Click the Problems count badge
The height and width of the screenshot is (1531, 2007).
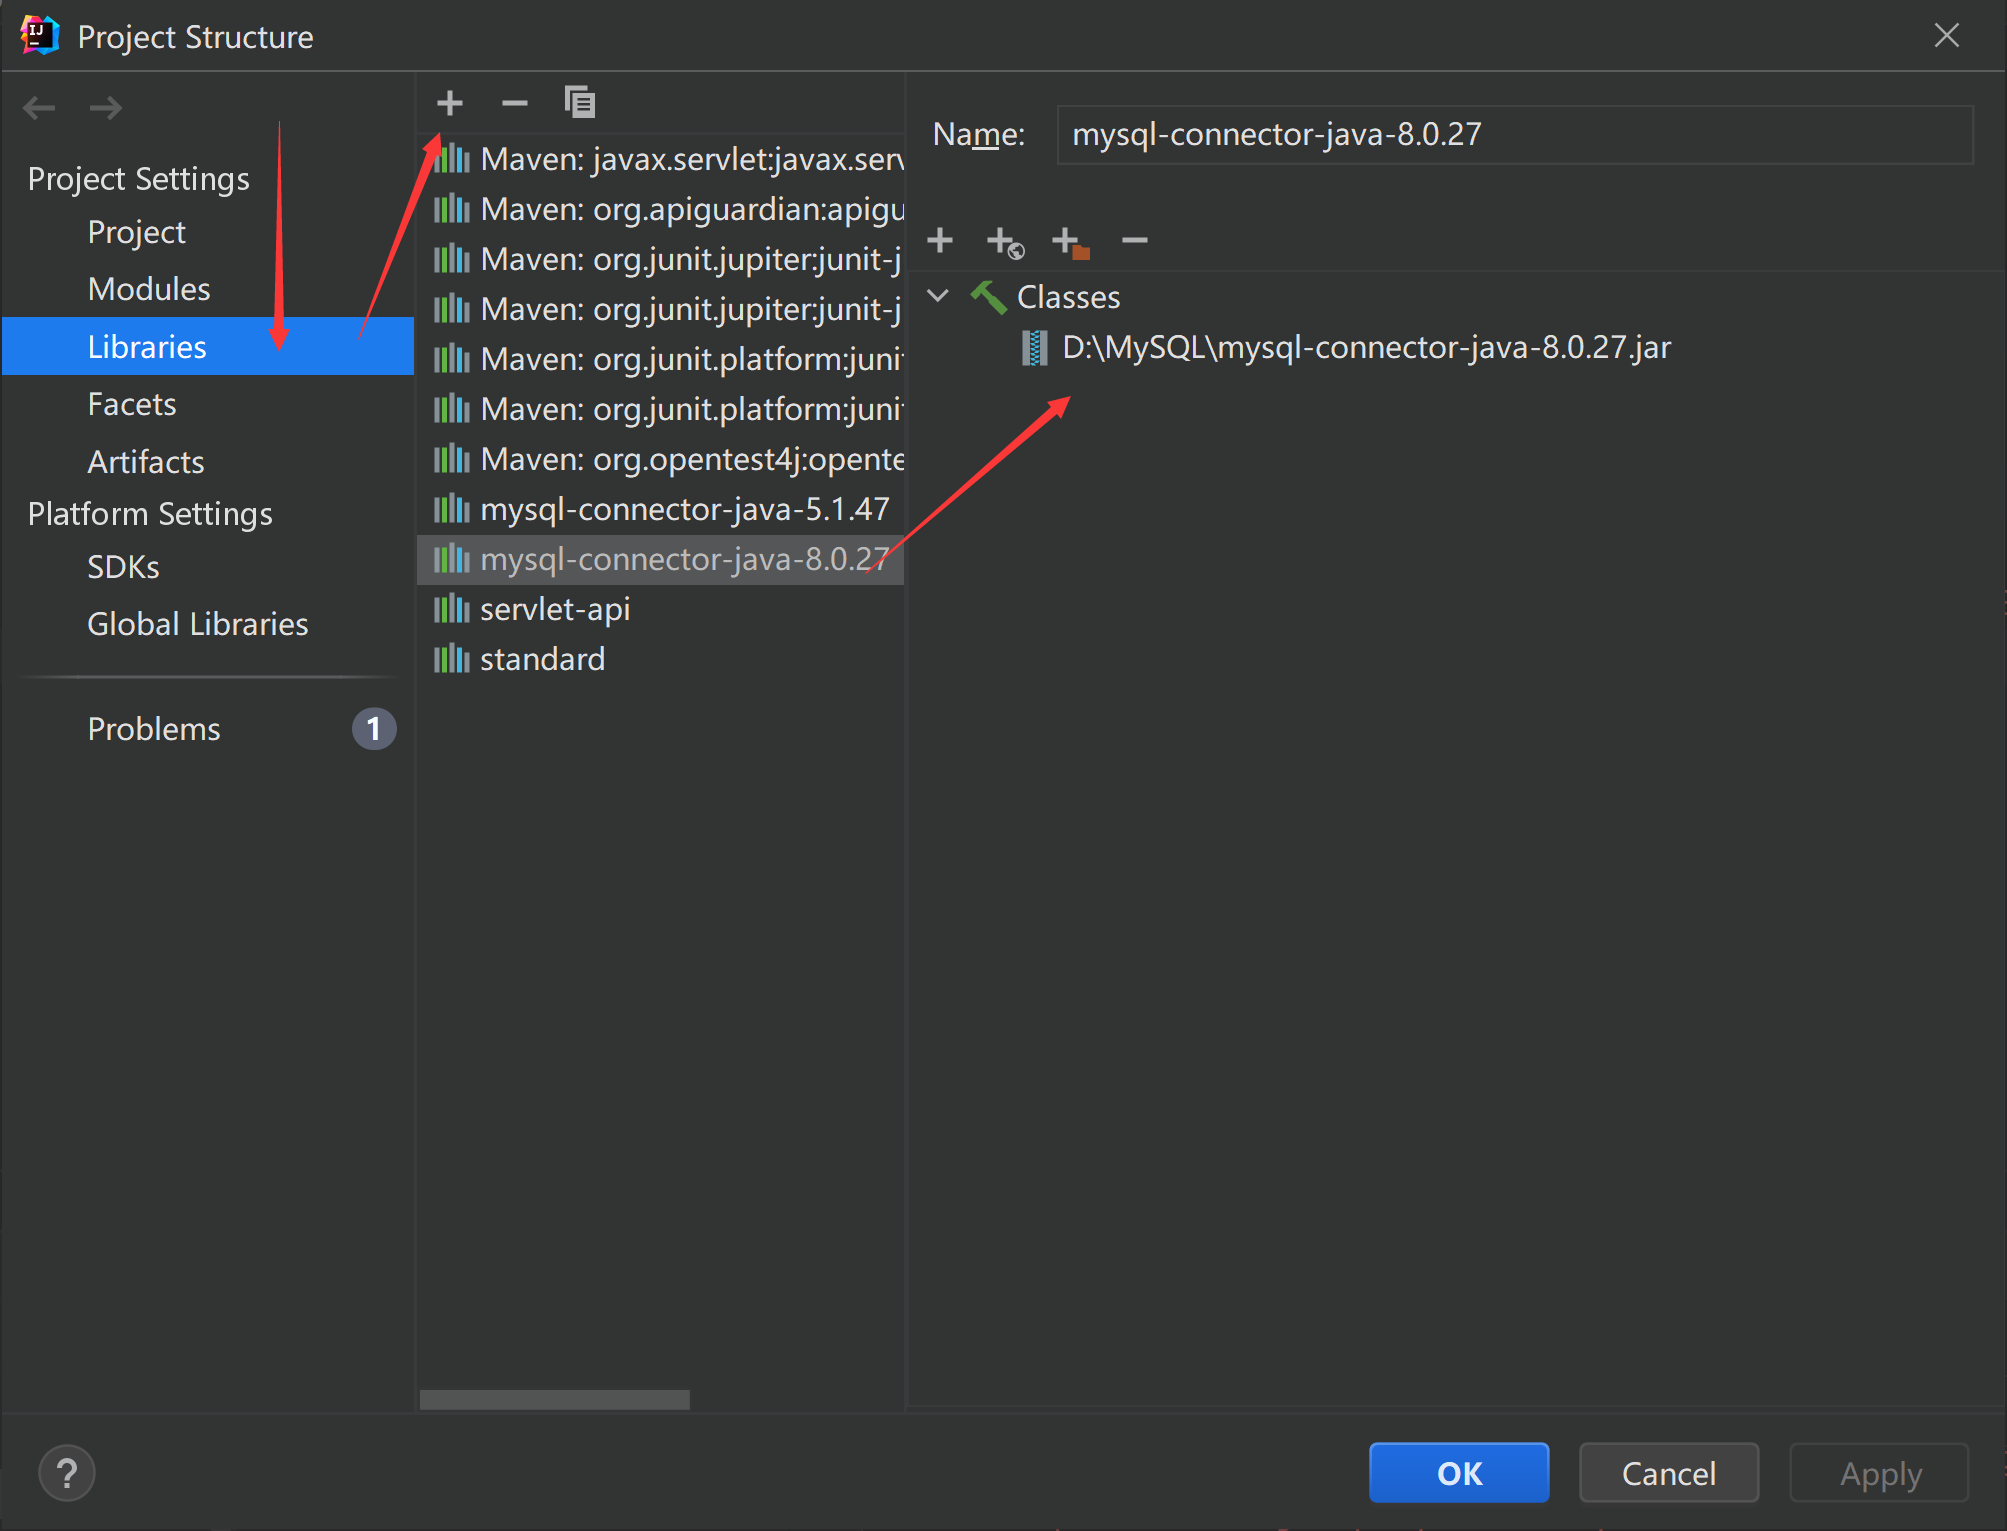point(374,729)
